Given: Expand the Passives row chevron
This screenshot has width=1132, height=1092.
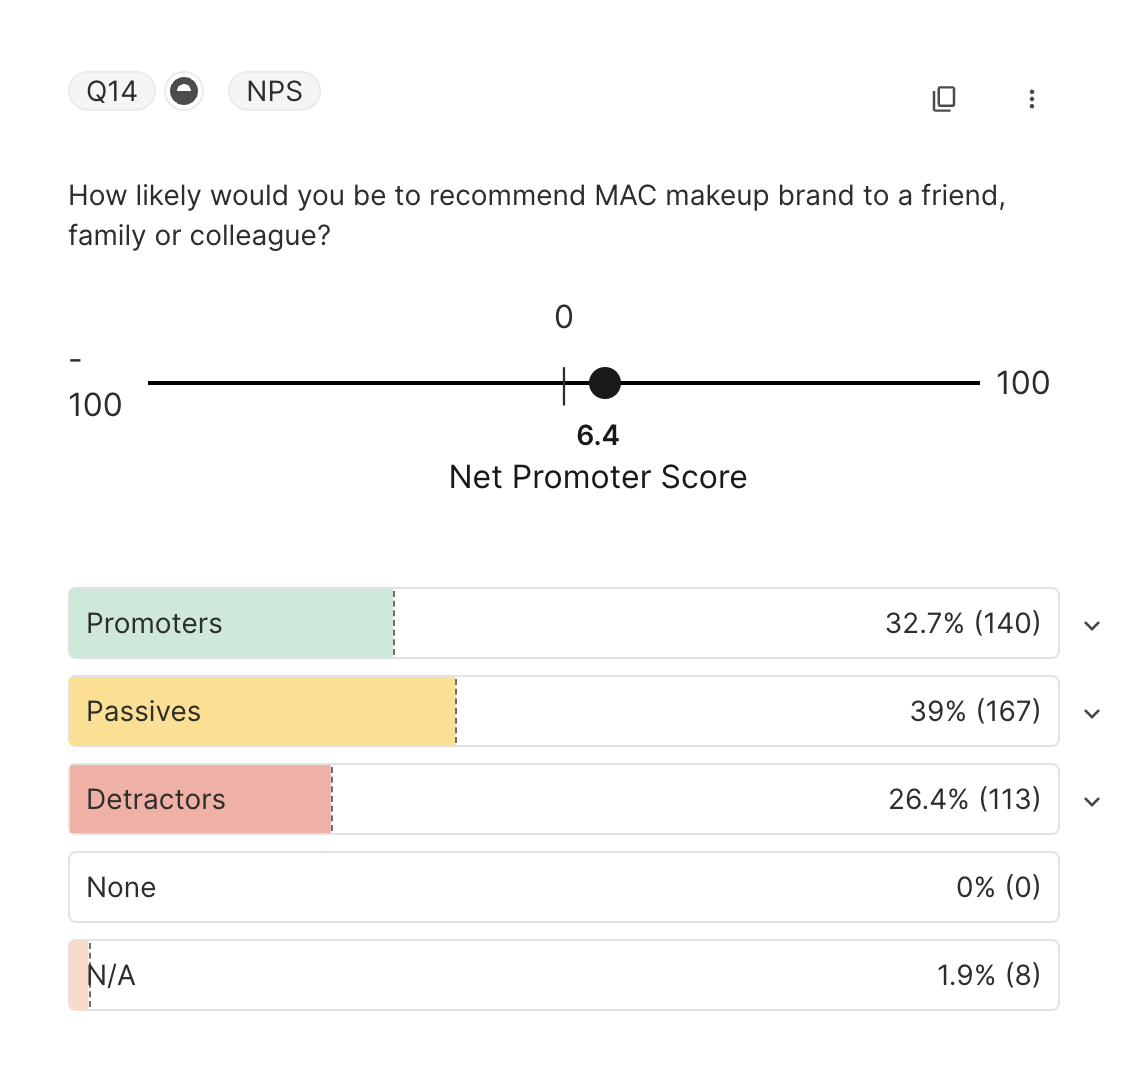Looking at the screenshot, I should click(x=1092, y=713).
